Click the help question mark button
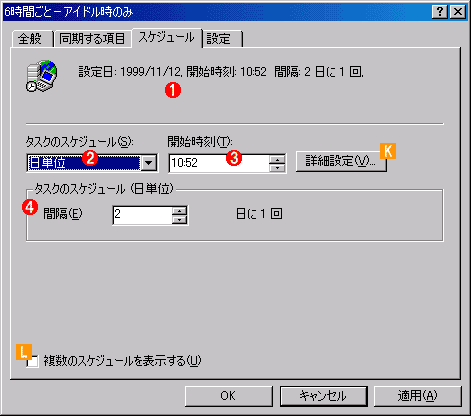 tap(440, 12)
